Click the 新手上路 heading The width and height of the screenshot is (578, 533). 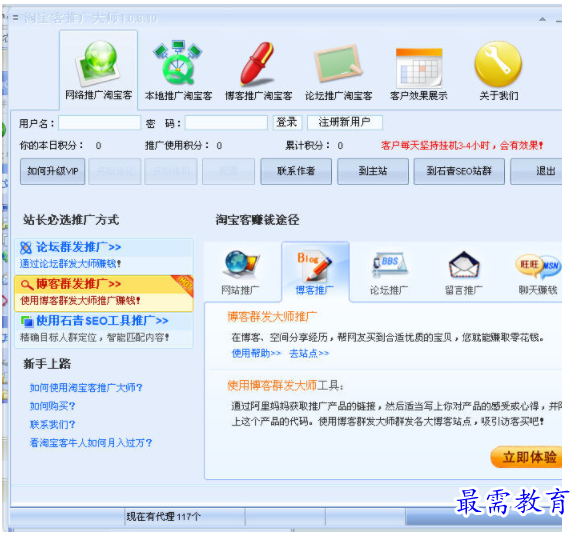click(47, 364)
